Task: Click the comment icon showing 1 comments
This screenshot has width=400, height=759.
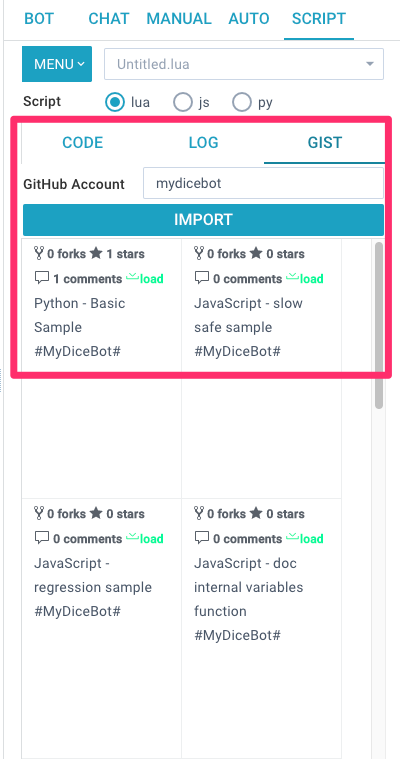Action: pyautogui.click(x=42, y=278)
